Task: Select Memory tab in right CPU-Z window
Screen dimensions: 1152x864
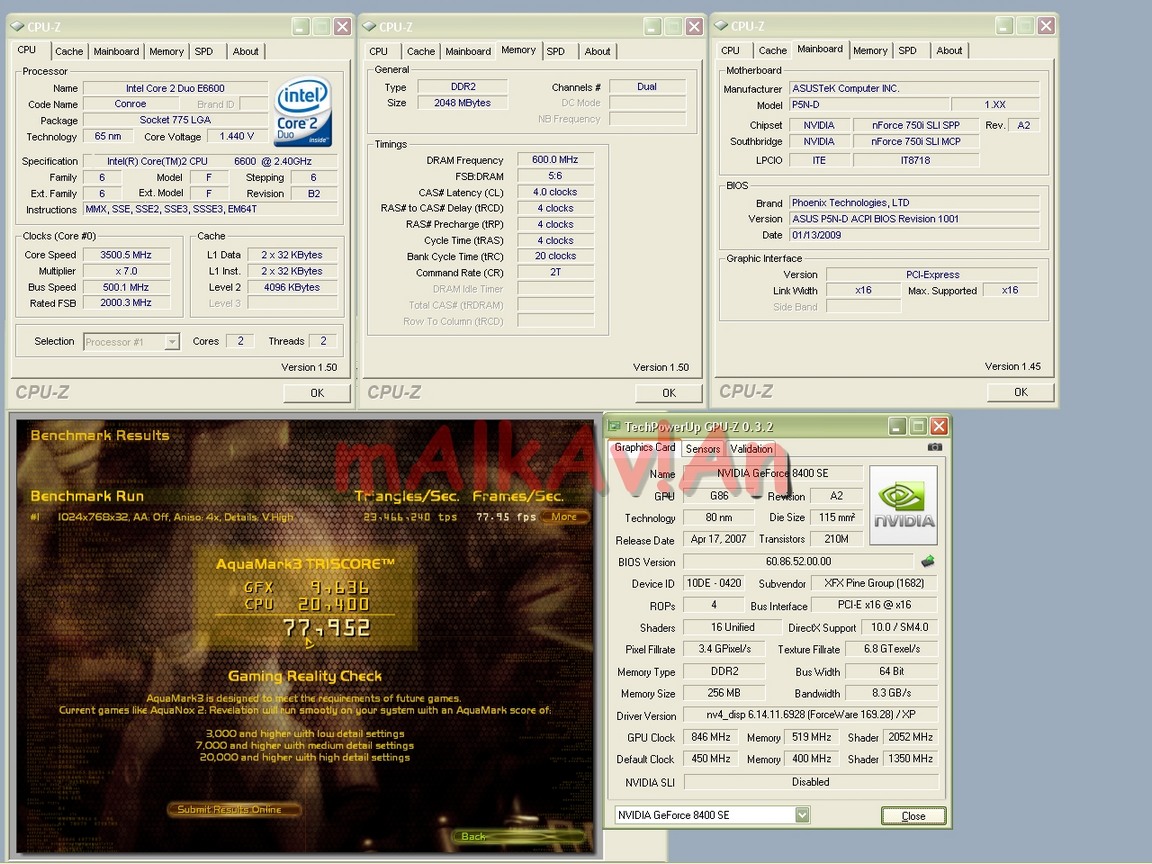Action: click(871, 51)
